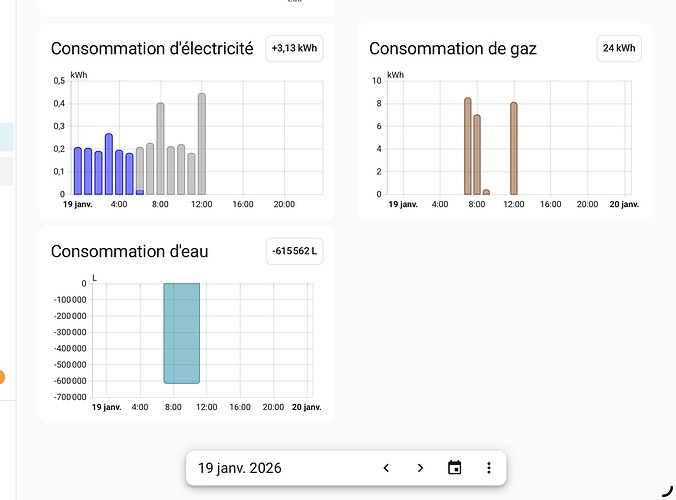Click the tiny gas bar after 8:00
The image size is (676, 500).
click(486, 192)
